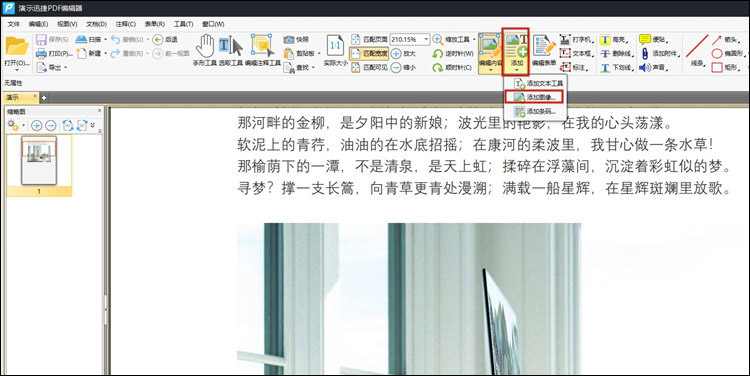Choose Add Image (添加图像) menu entry
750x376 pixels.
(534, 97)
